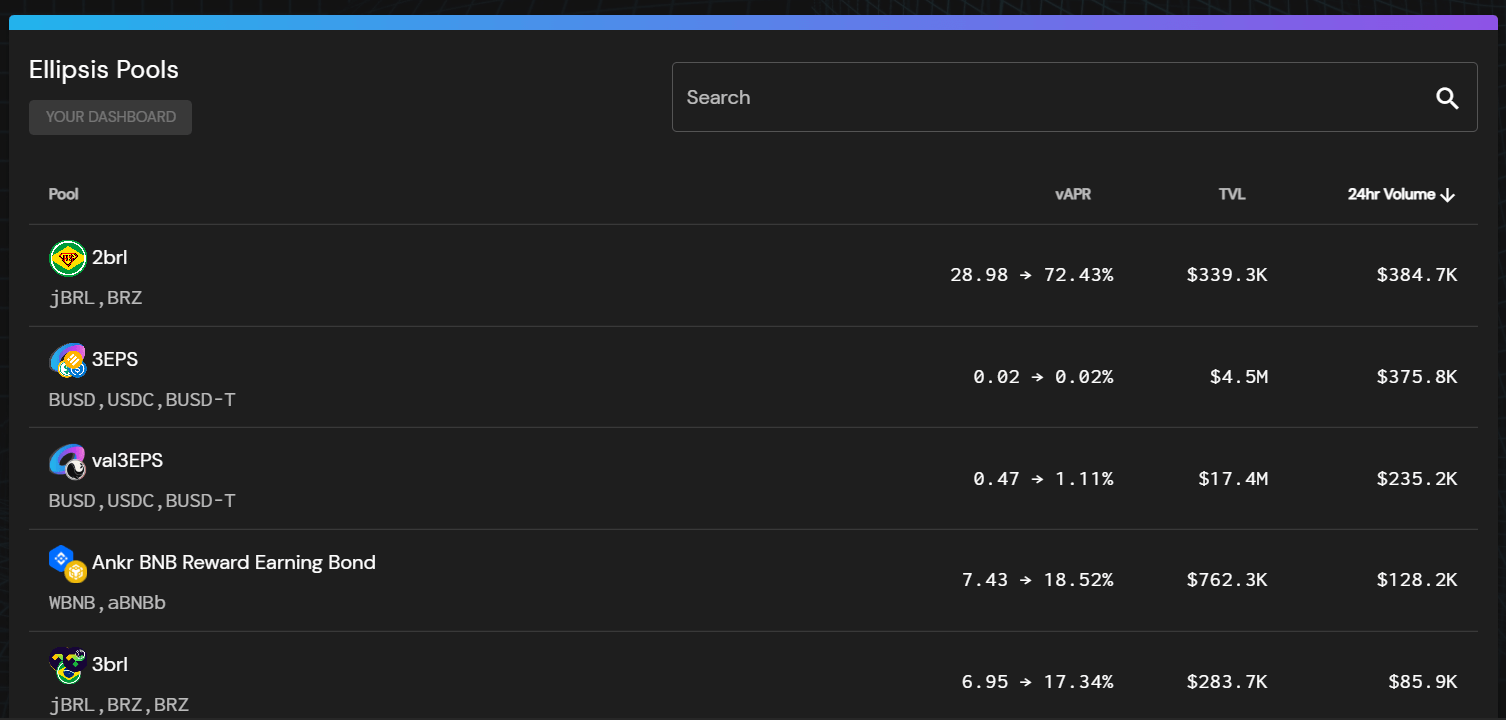The height and width of the screenshot is (720, 1506).
Task: Click vAPR value 28.98 → 72.43%
Action: point(1032,275)
